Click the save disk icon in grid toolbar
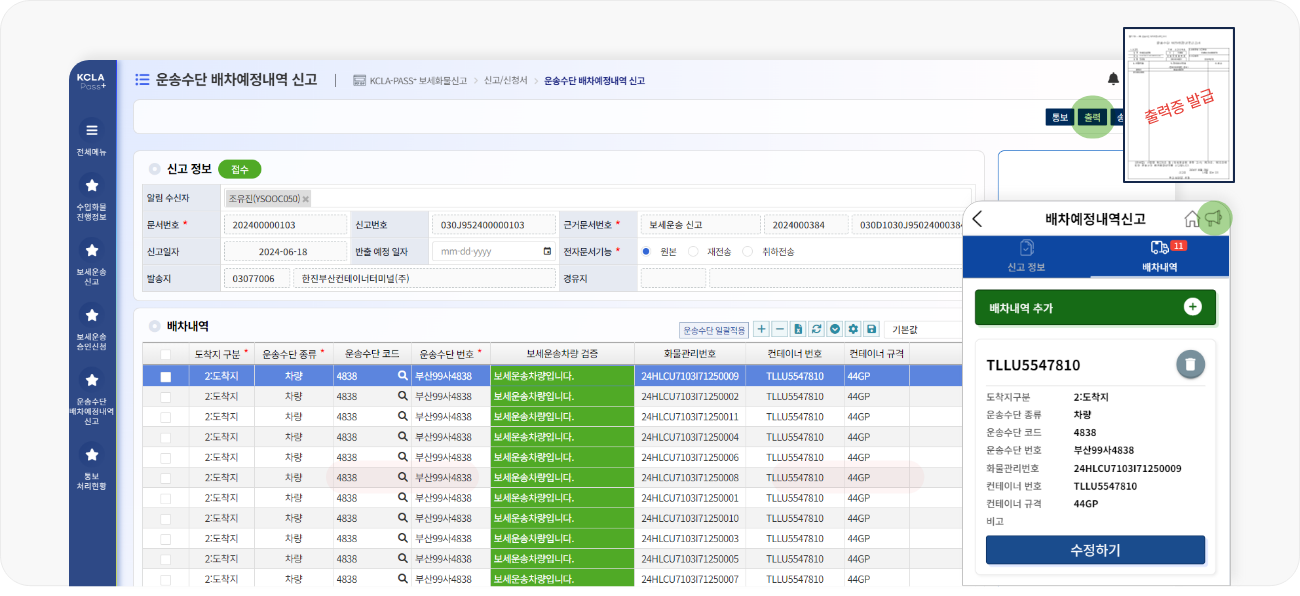Image resolution: width=1300 pixels, height=596 pixels. [x=872, y=329]
